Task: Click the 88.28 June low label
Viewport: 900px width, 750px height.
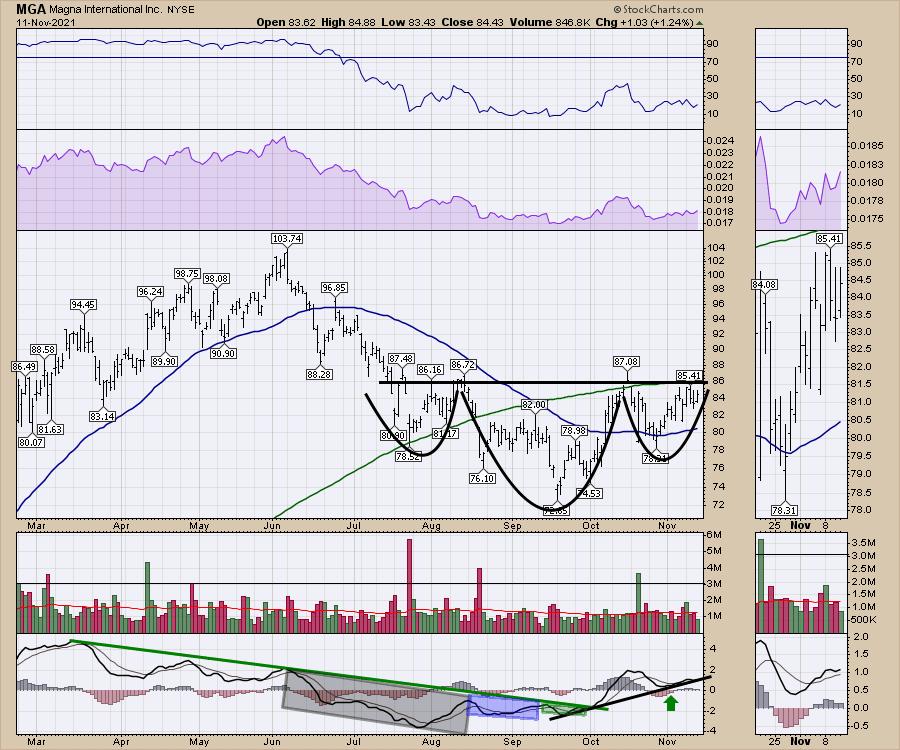Action: (318, 375)
